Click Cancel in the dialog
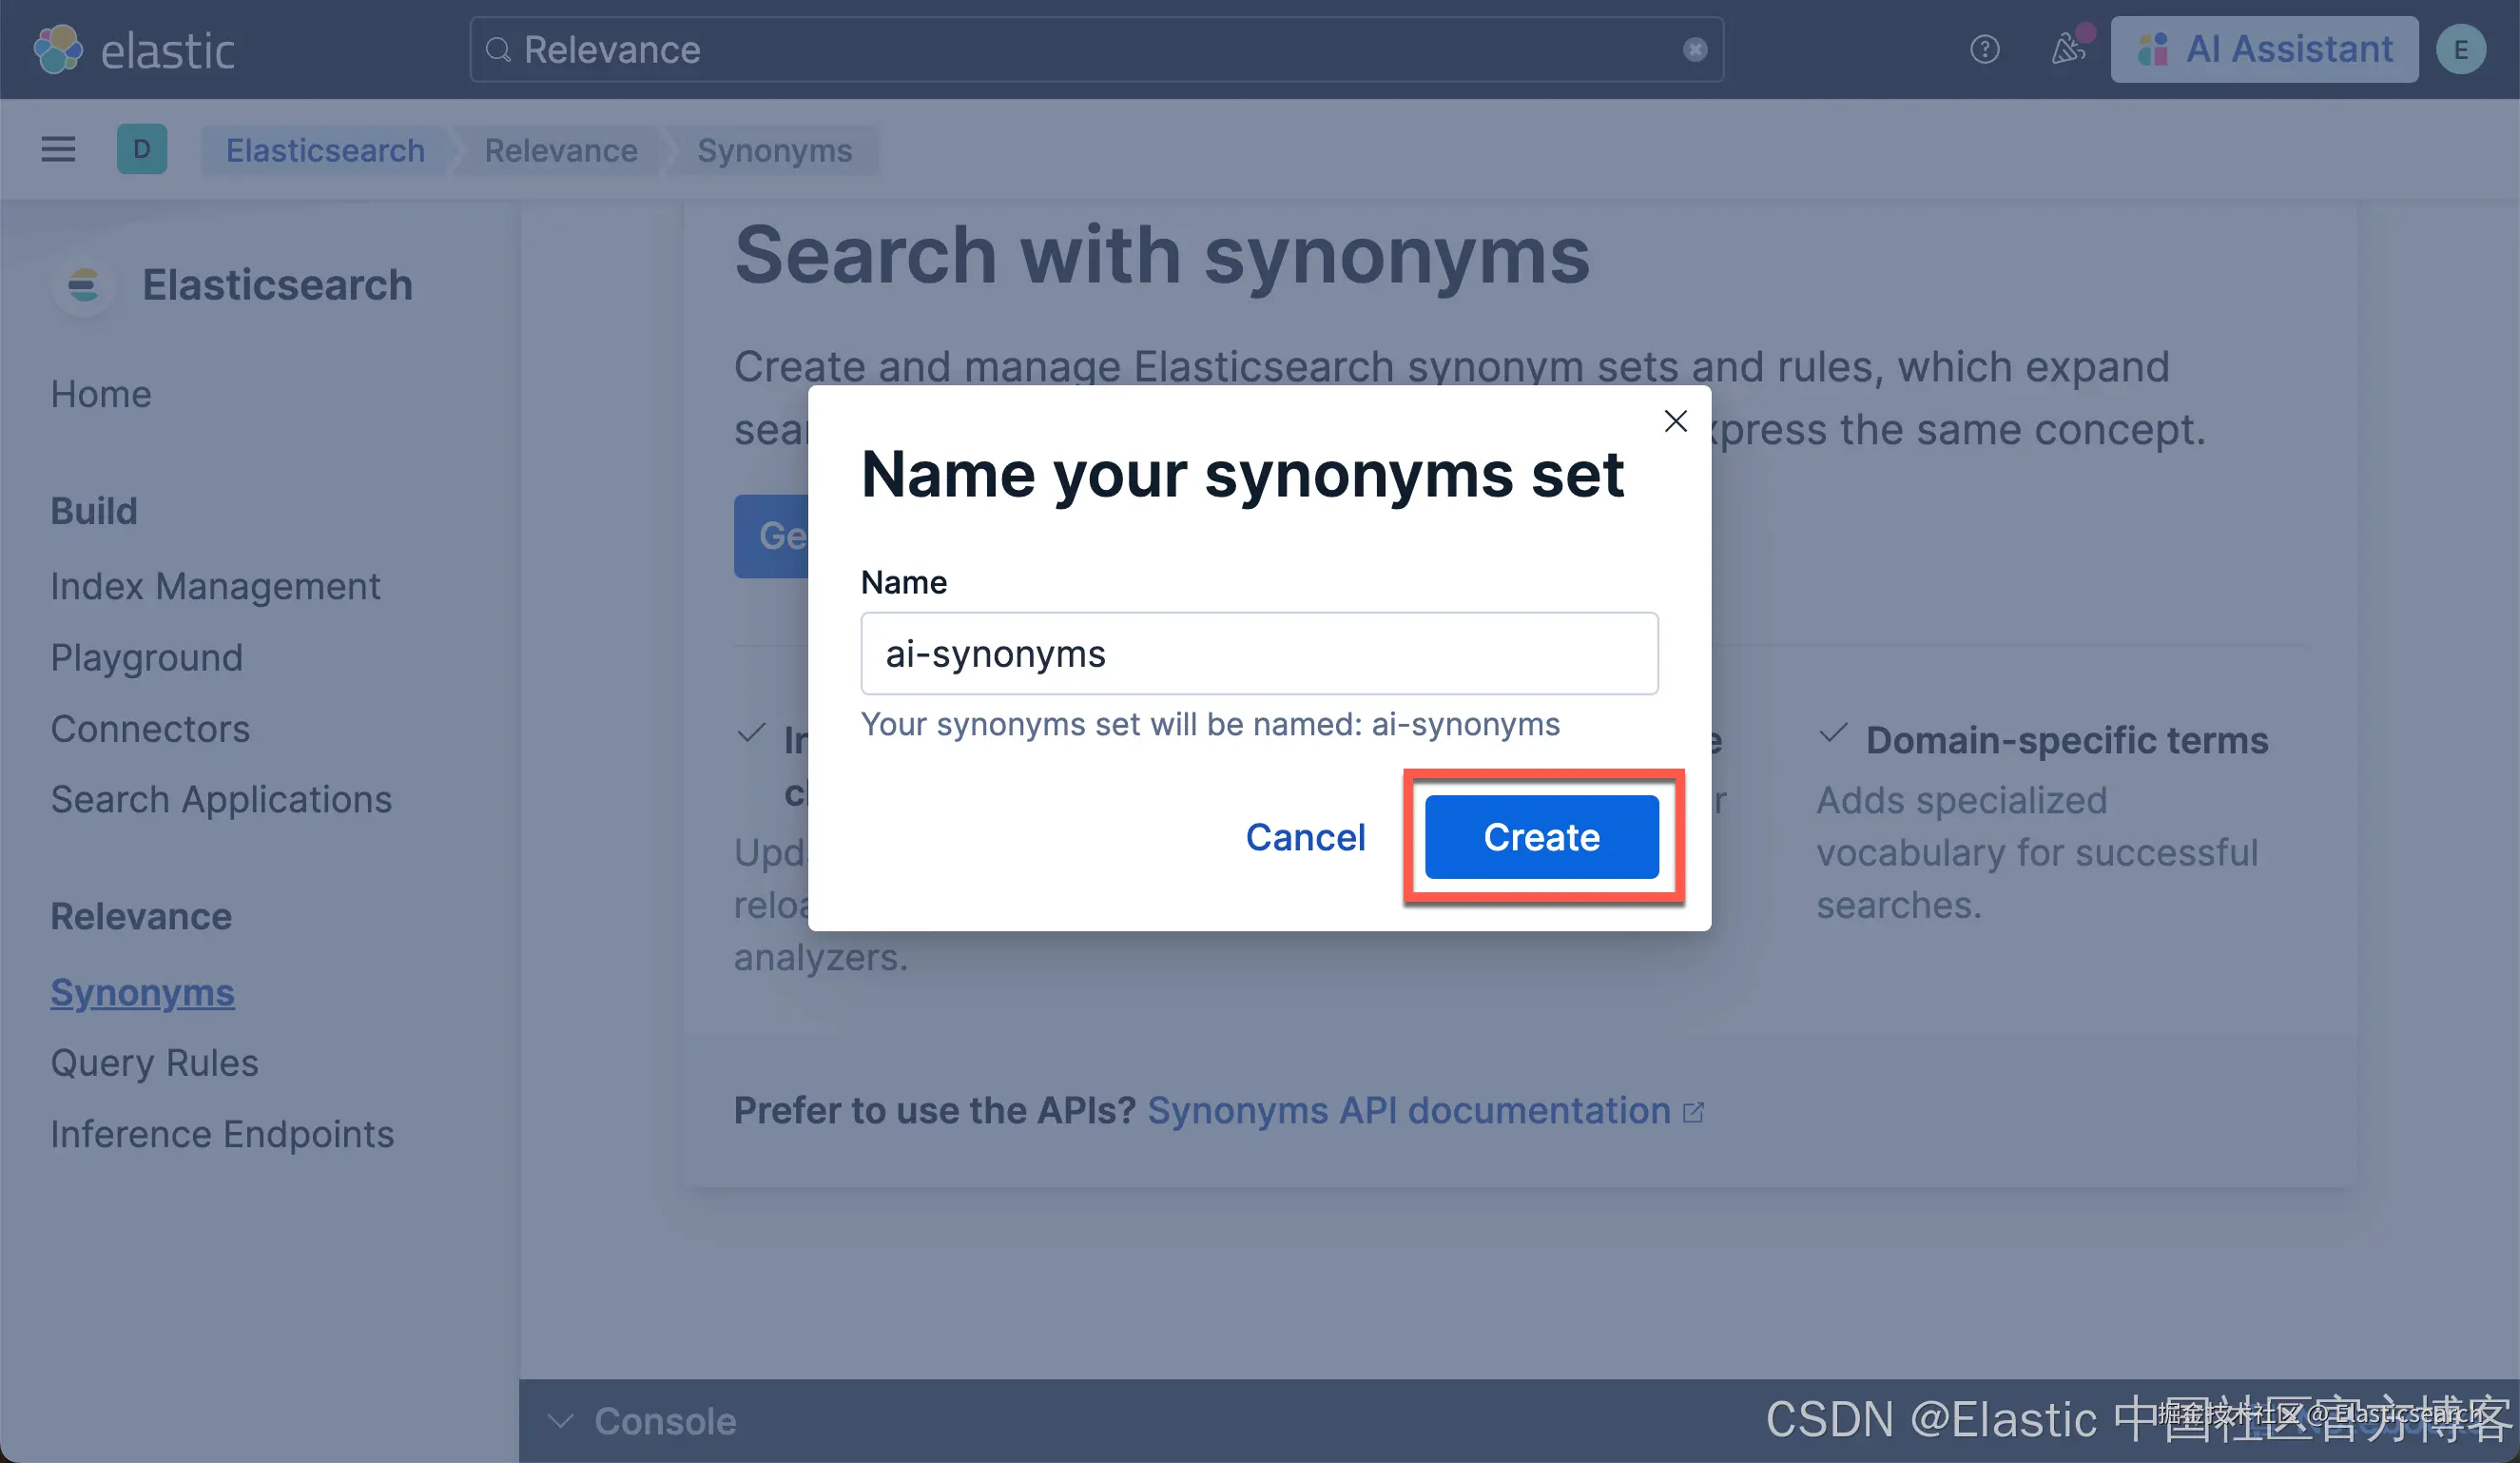The width and height of the screenshot is (2520, 1463). pos(1305,837)
